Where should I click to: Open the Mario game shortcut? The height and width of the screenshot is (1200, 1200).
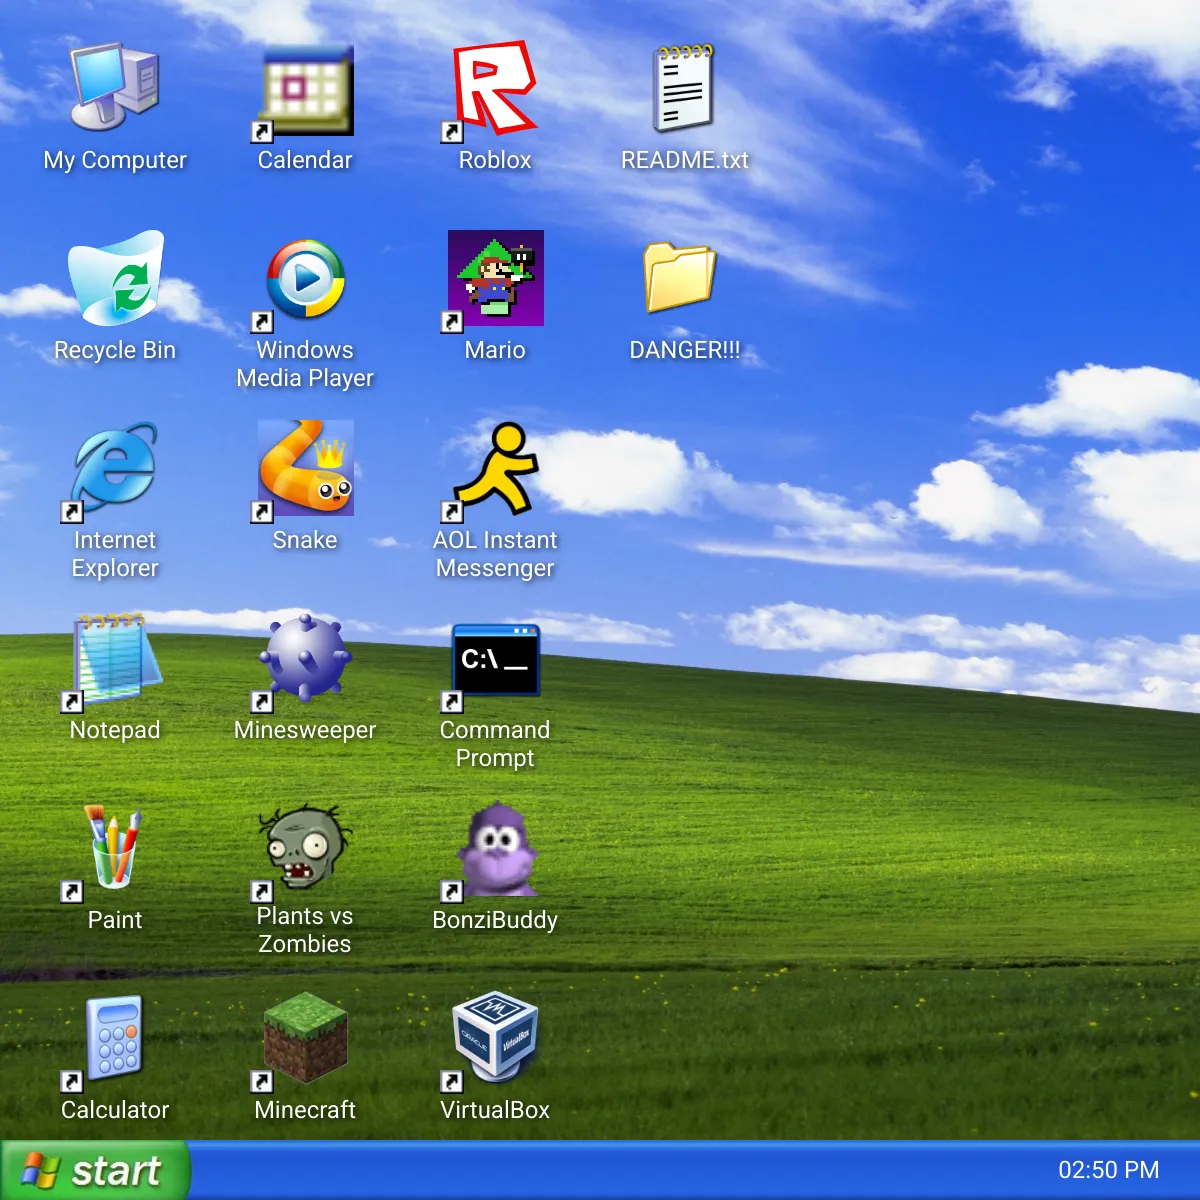tap(495, 280)
